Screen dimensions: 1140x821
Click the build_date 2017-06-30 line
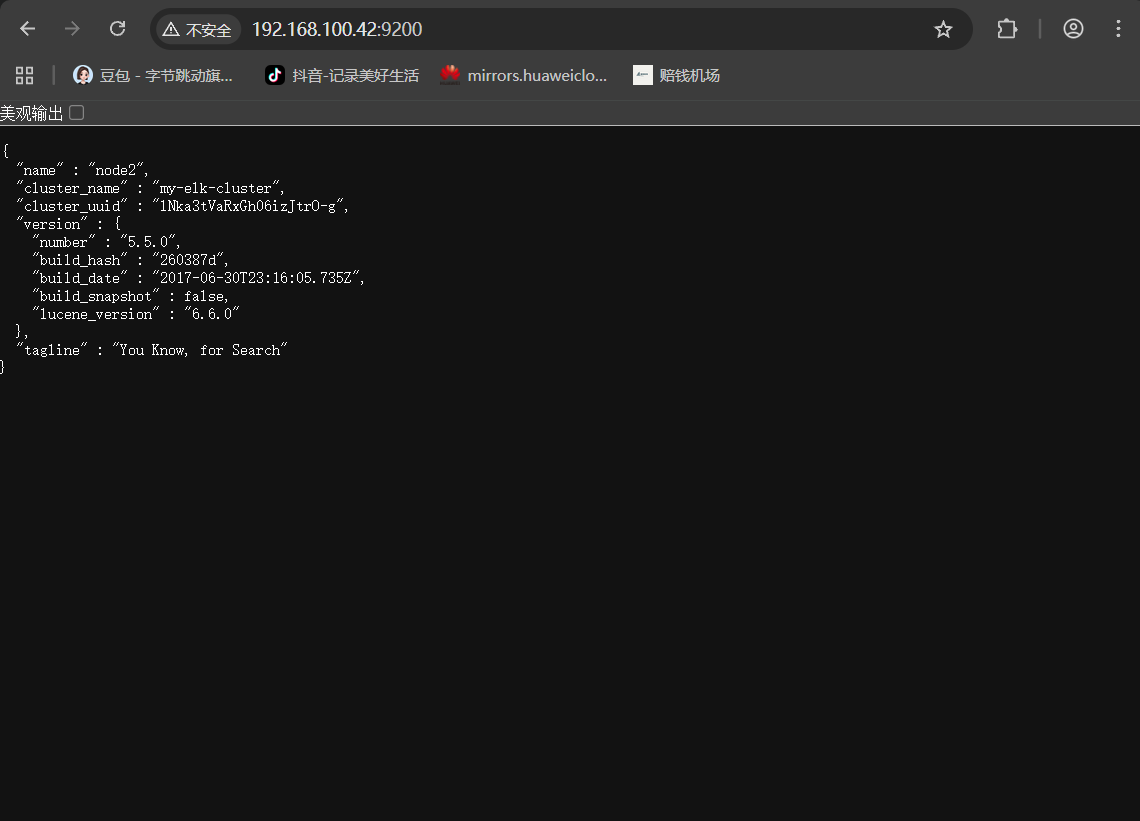(x=198, y=279)
